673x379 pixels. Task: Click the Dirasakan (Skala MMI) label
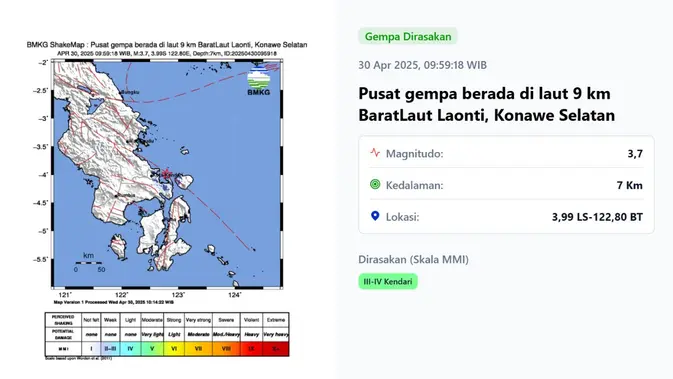[413, 260]
